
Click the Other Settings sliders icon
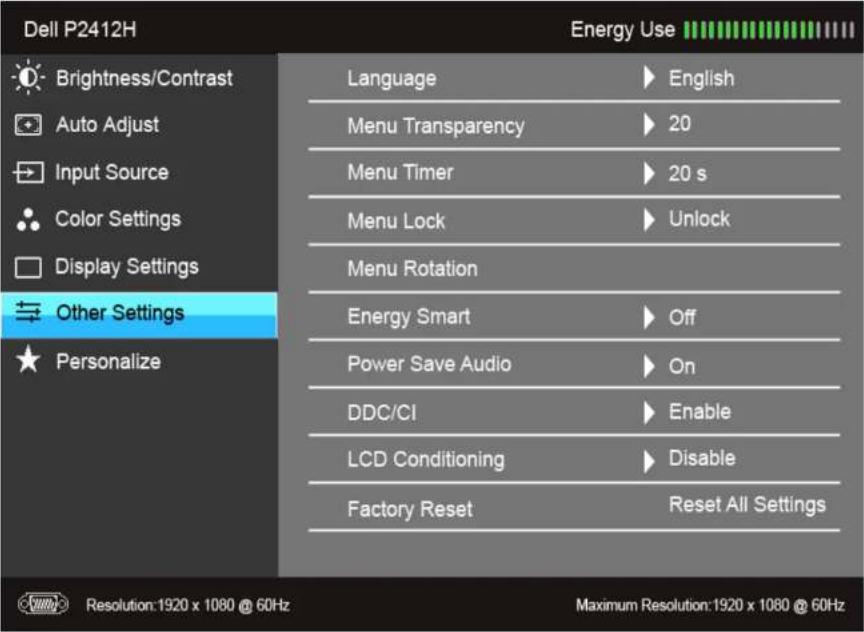pyautogui.click(x=28, y=312)
